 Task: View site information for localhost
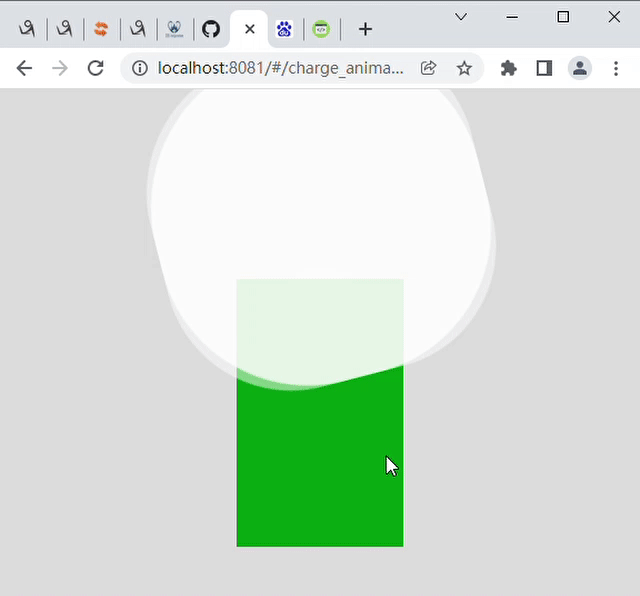[140, 68]
